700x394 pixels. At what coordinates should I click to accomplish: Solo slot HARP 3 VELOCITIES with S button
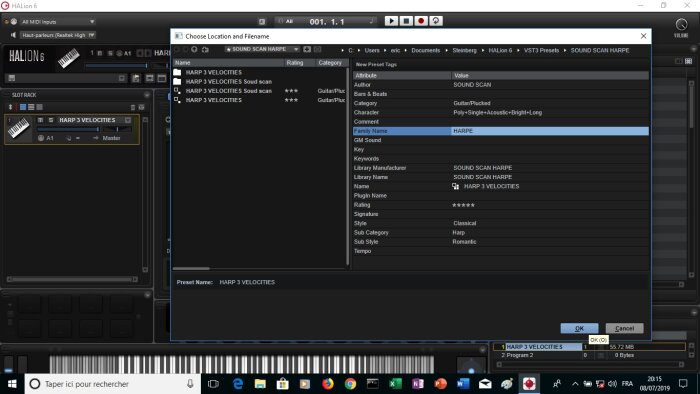point(51,120)
